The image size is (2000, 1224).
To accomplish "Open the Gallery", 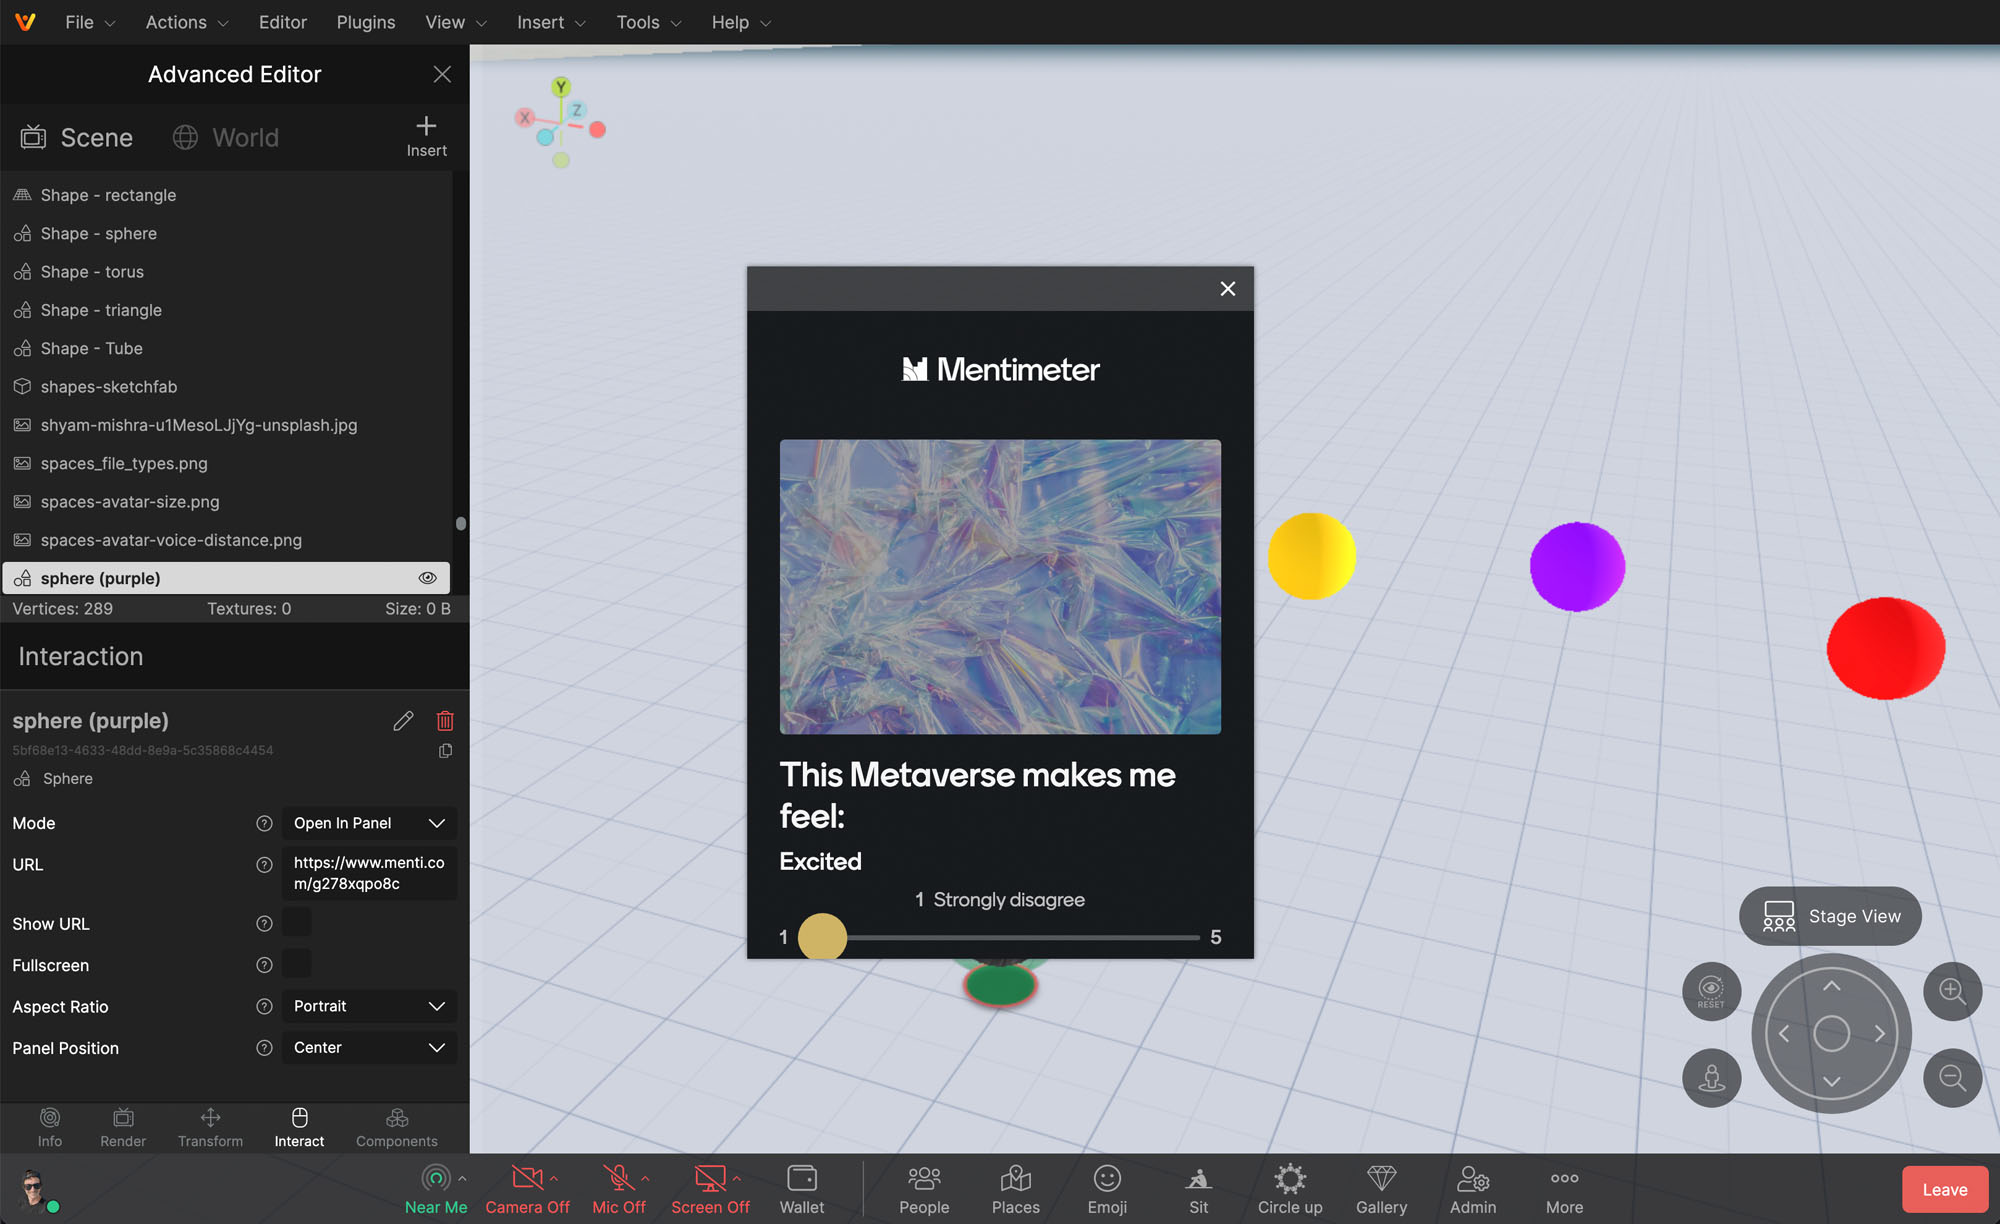I will coord(1381,1189).
